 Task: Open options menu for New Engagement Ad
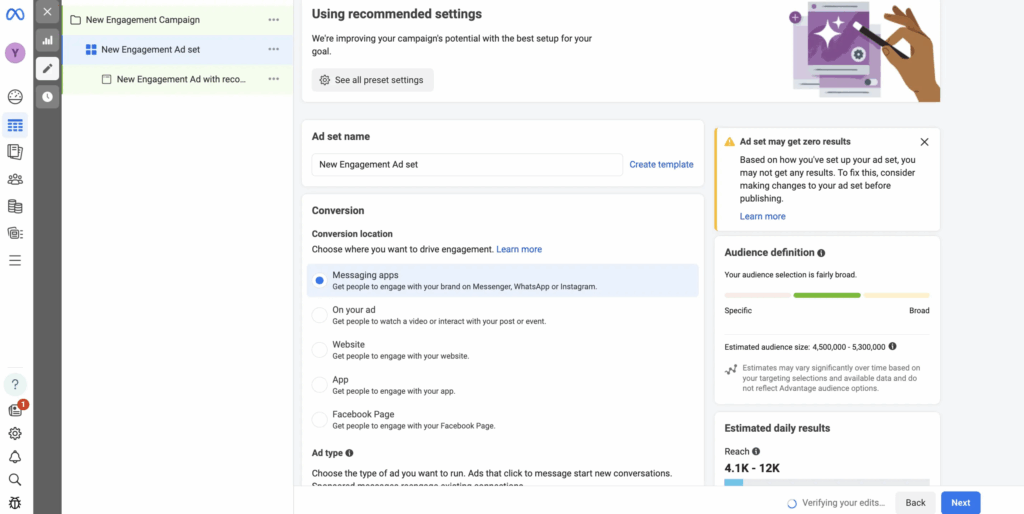[x=274, y=79]
